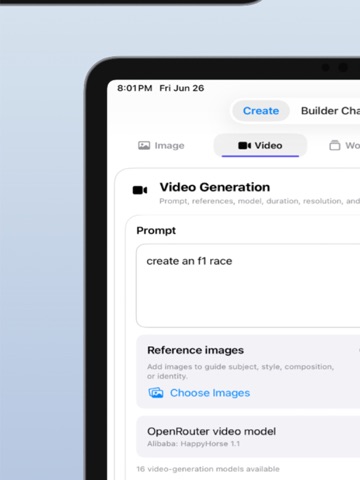Click 'Alibaba: HappyHorse 1.1' model name
Viewport: 360px width, 480px height.
point(193,444)
